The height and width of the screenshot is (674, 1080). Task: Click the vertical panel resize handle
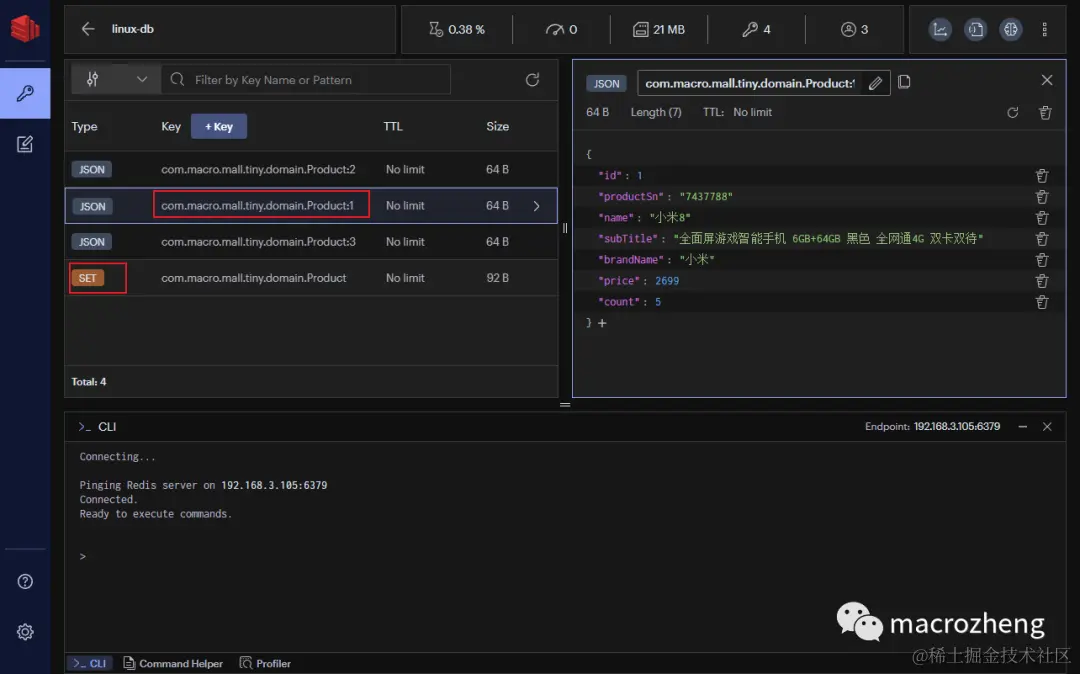[x=565, y=228]
